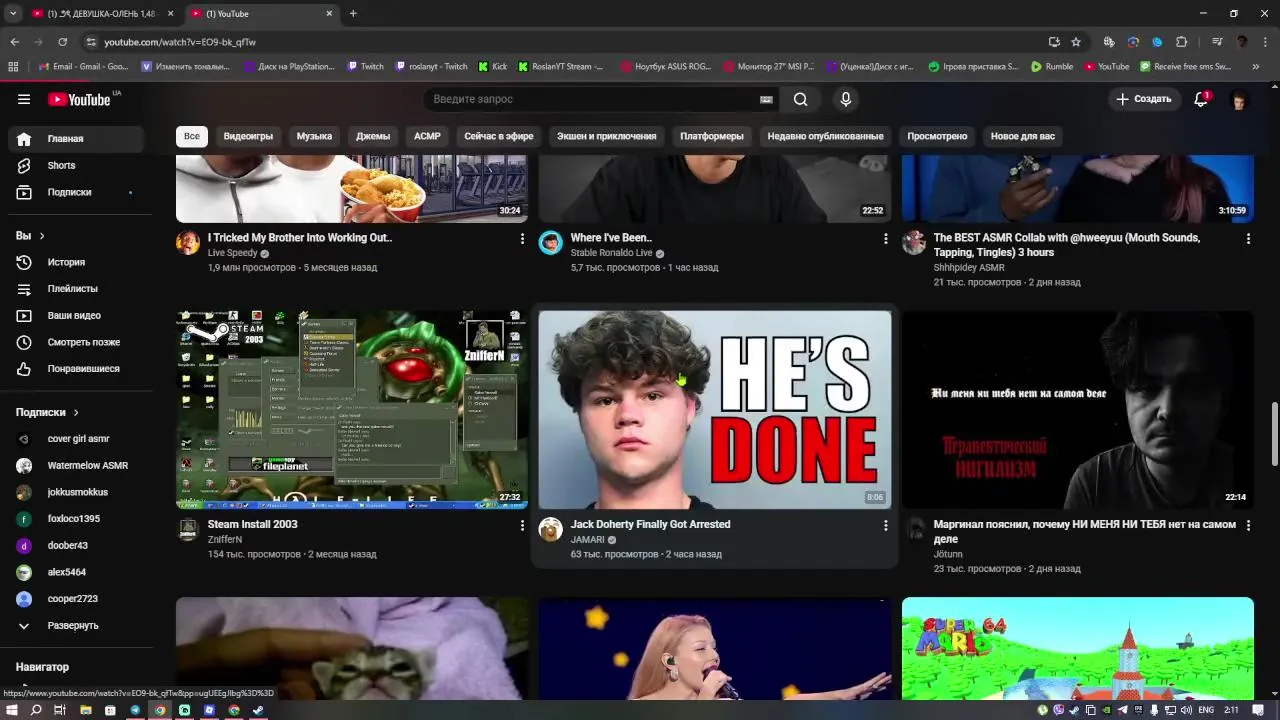Open foxloco1395 channel

click(78, 519)
